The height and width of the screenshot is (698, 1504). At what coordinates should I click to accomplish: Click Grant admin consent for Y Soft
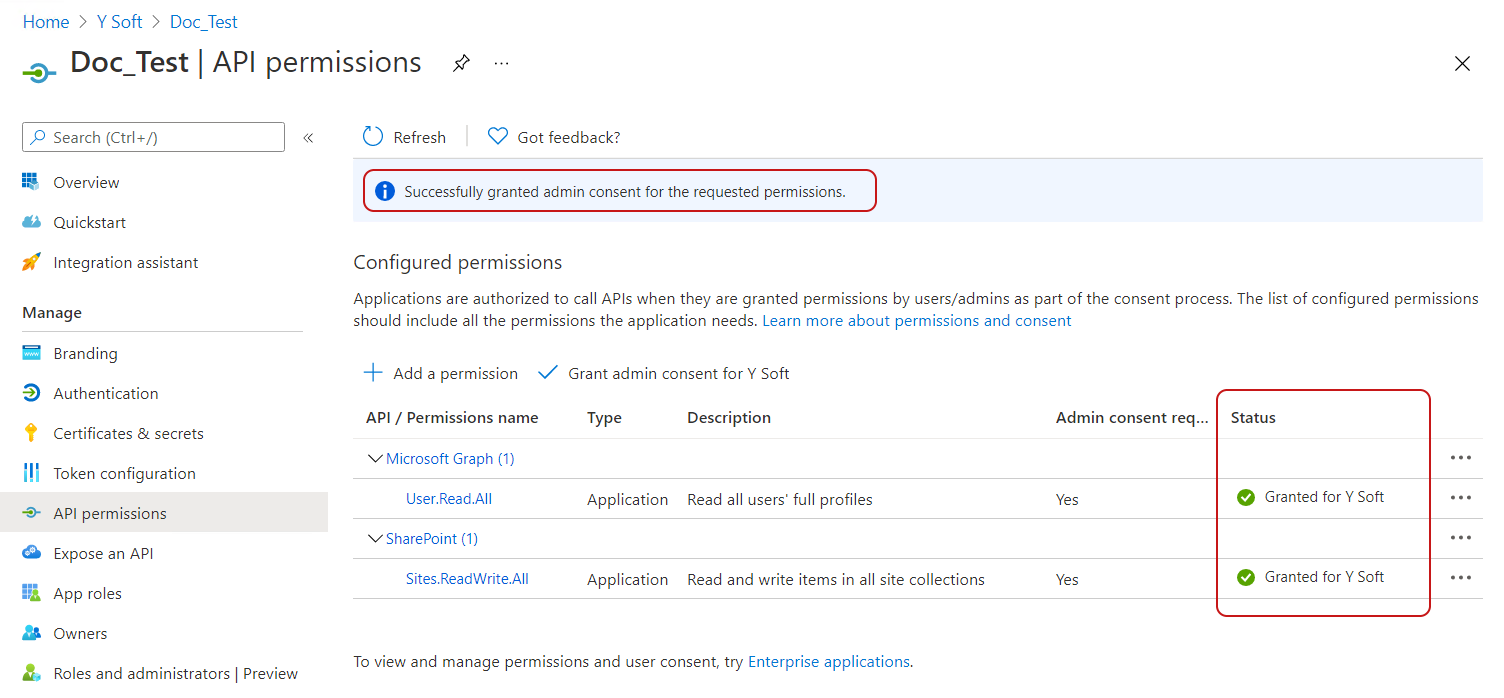(x=665, y=374)
